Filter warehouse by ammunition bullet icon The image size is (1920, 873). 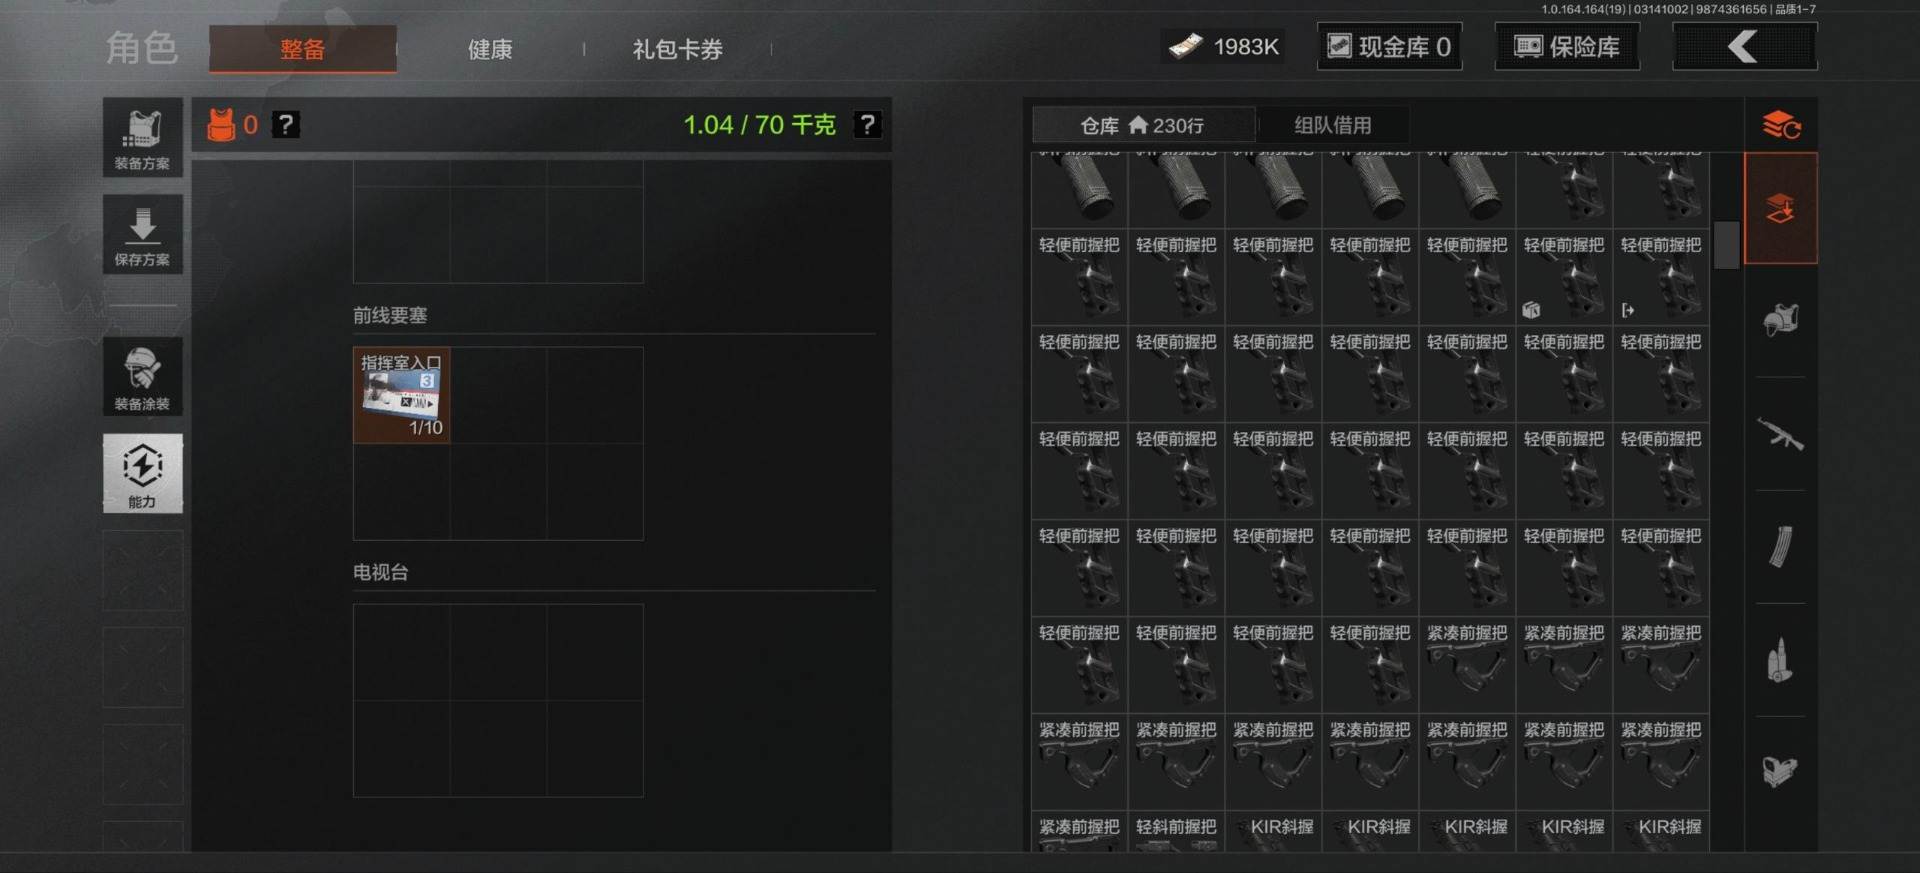(x=1781, y=660)
